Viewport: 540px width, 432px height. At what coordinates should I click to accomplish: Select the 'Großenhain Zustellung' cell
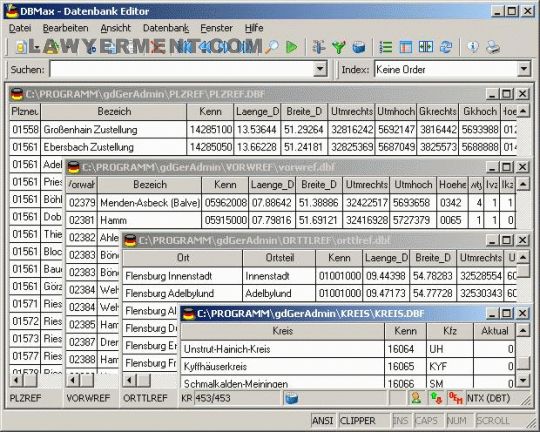pyautogui.click(x=113, y=130)
